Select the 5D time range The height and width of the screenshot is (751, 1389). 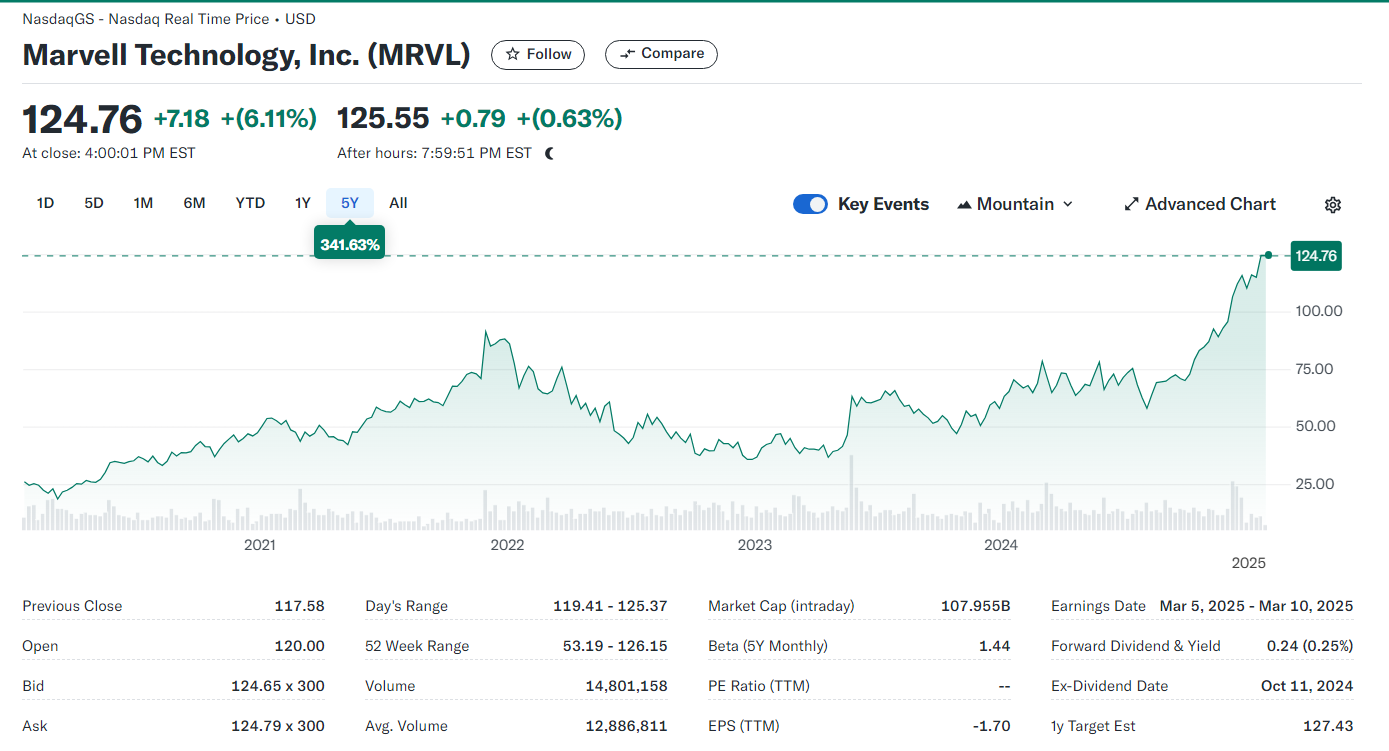point(94,203)
